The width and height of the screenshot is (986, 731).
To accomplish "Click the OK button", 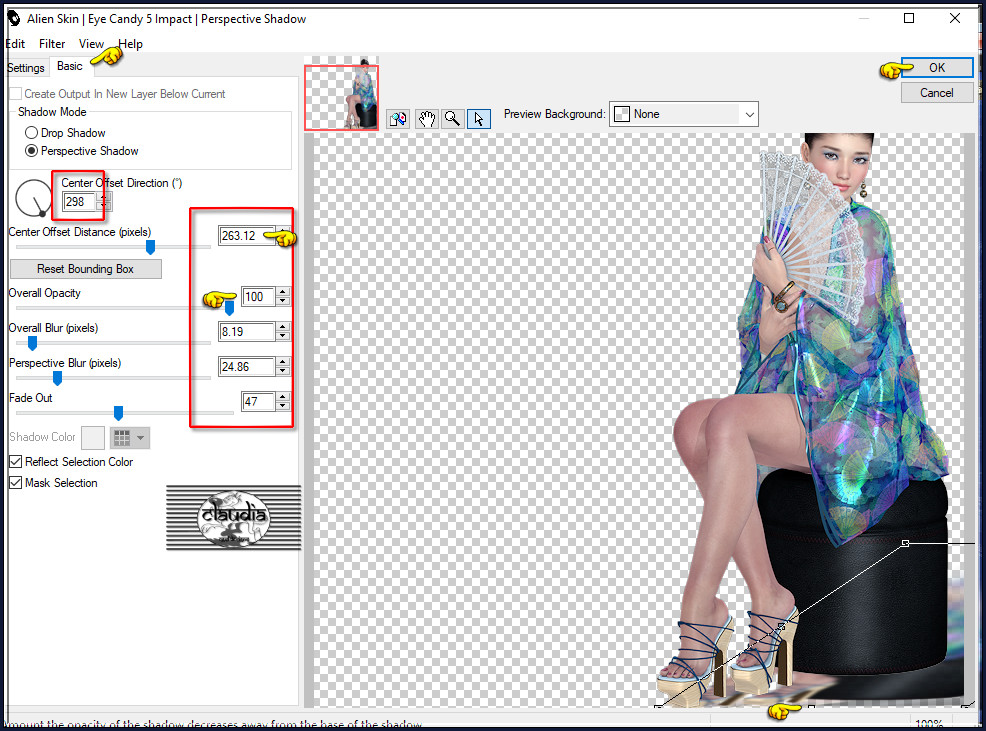I will coord(937,68).
